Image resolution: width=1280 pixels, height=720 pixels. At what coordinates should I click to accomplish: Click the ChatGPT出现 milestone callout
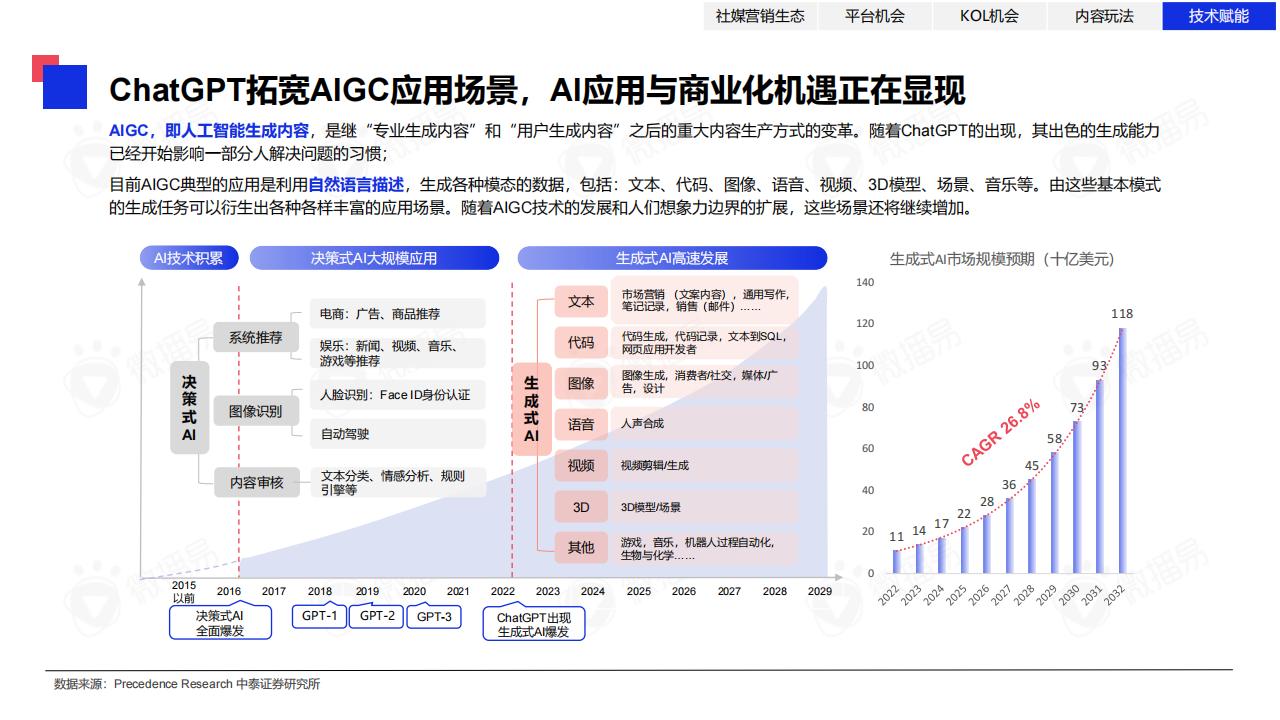534,625
